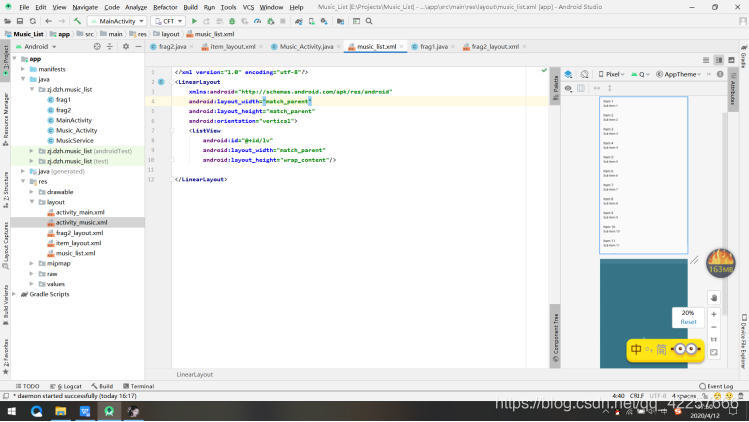The width and height of the screenshot is (749, 422).
Task: Open the Refactor menu
Action: coord(165,7)
